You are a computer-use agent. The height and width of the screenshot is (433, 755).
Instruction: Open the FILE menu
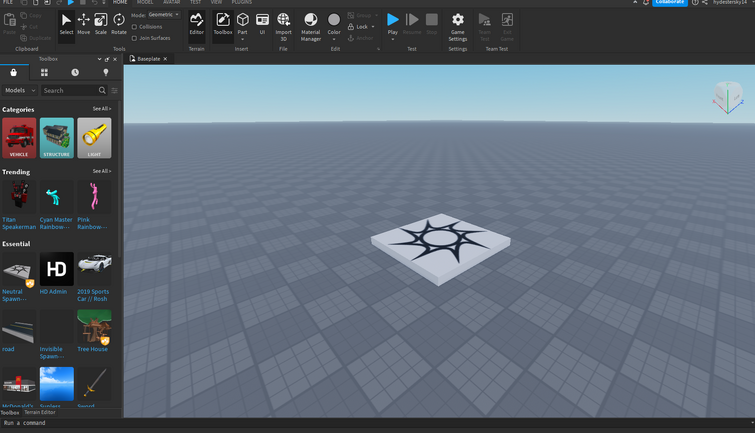pos(8,2)
